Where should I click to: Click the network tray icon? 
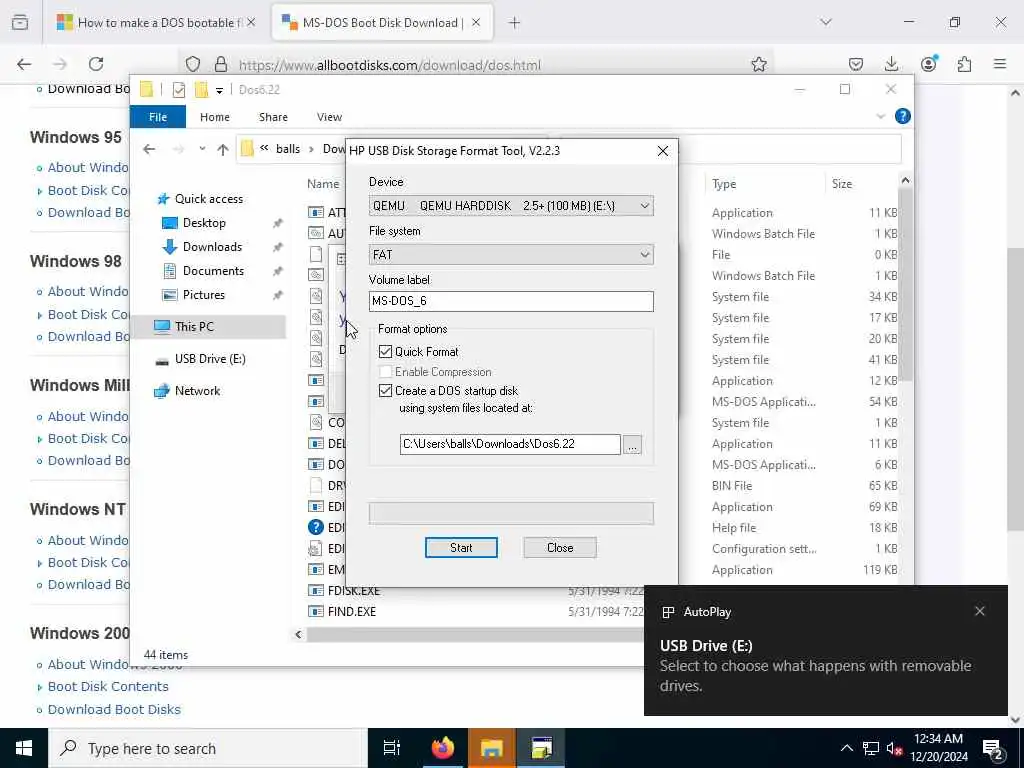[x=870, y=748]
